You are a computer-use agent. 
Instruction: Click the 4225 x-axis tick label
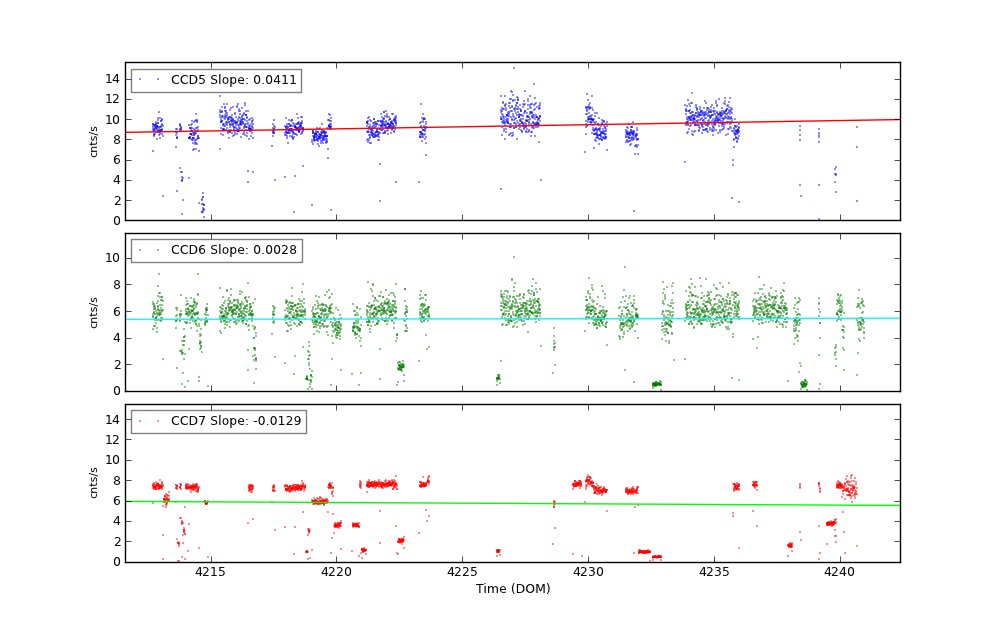tap(462, 573)
